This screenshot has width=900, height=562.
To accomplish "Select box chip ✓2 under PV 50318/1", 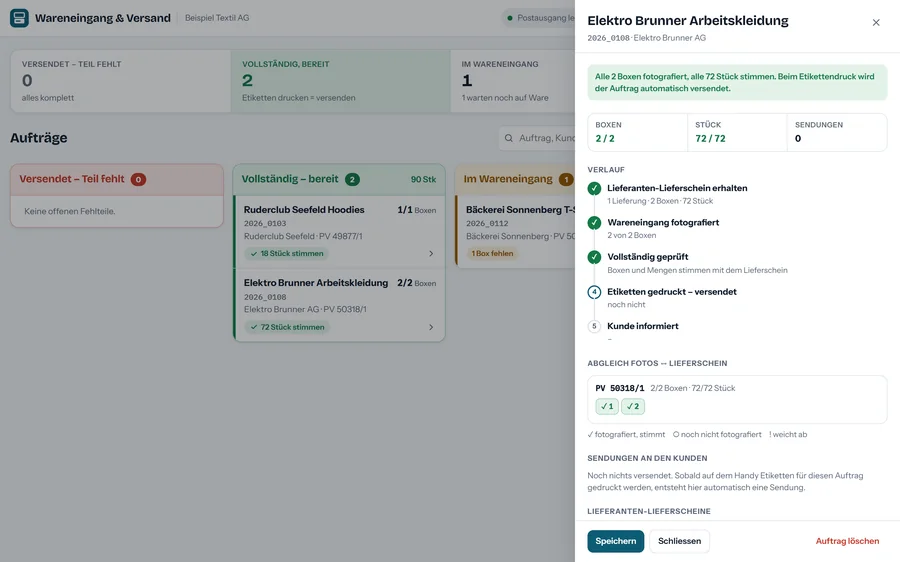I will tap(633, 406).
